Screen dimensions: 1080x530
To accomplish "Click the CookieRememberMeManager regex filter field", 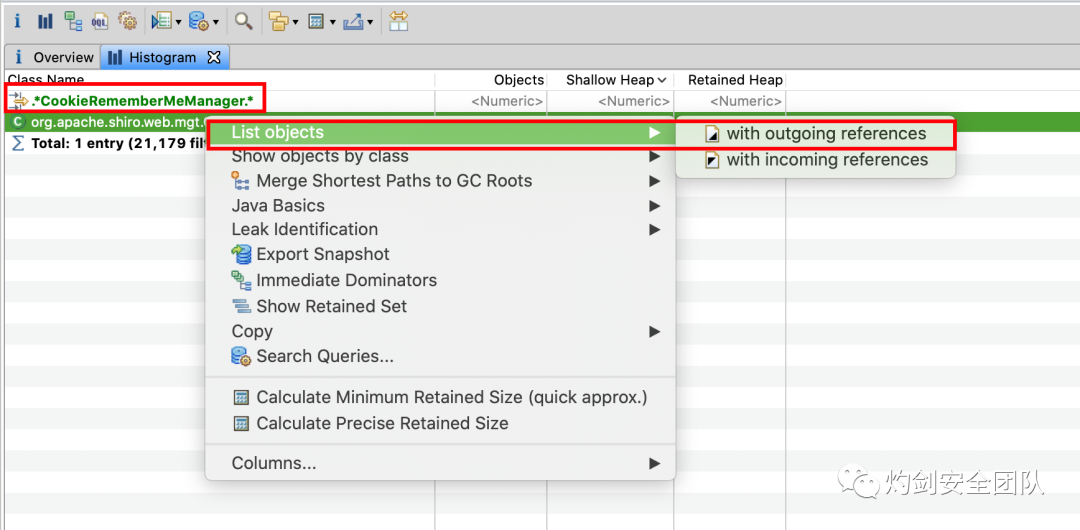I will point(143,102).
